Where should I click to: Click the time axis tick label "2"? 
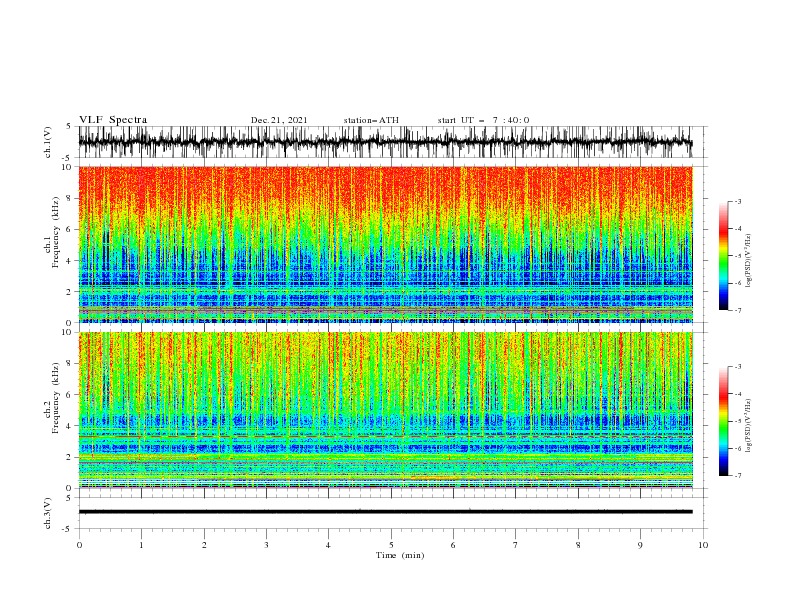point(204,545)
